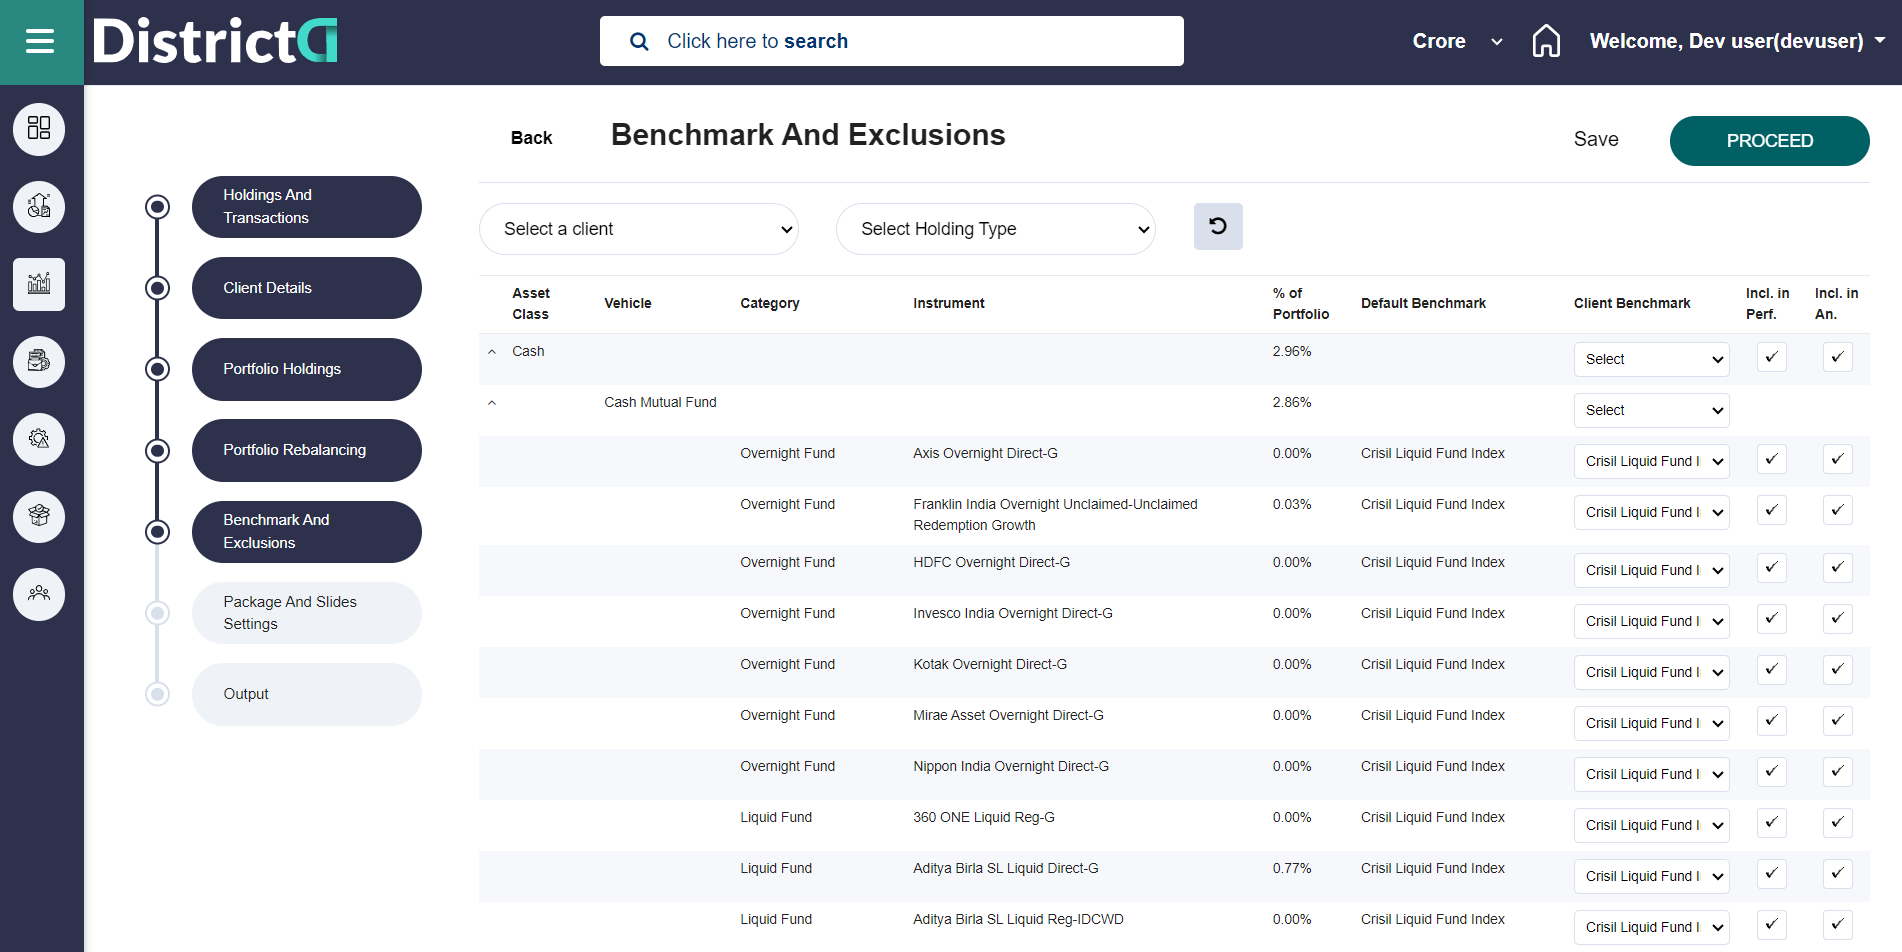Click the Holdings And Transactions step marker
The image size is (1902, 952).
[x=157, y=207]
